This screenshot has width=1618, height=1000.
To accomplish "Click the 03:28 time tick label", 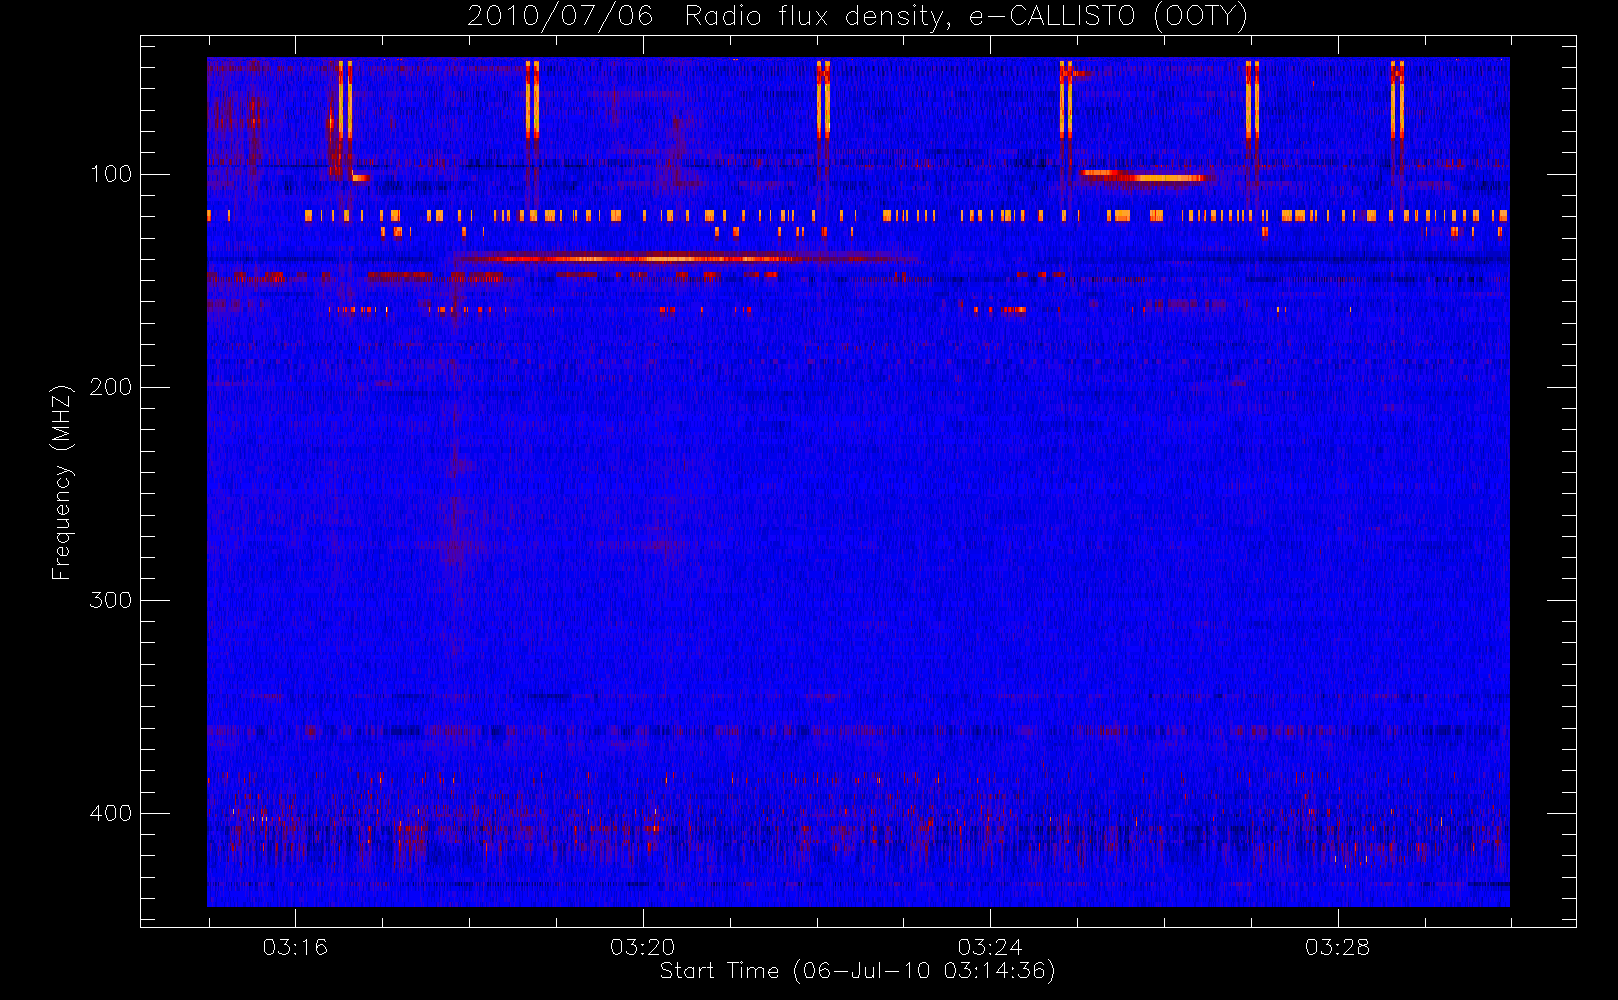I will pyautogui.click(x=1337, y=947).
